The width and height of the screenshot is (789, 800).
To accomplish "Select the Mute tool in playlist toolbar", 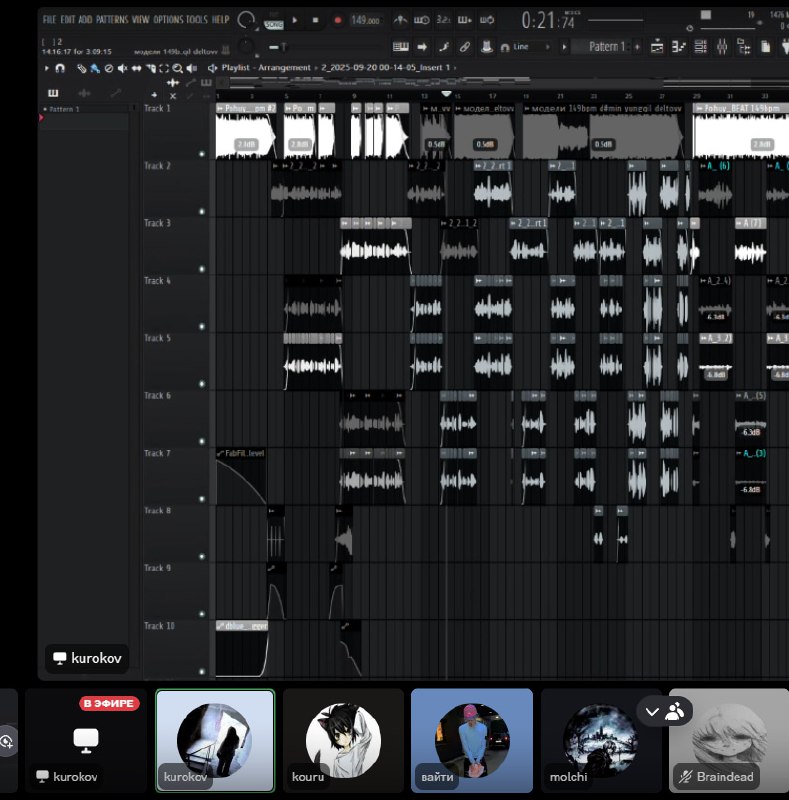I will (x=122, y=68).
